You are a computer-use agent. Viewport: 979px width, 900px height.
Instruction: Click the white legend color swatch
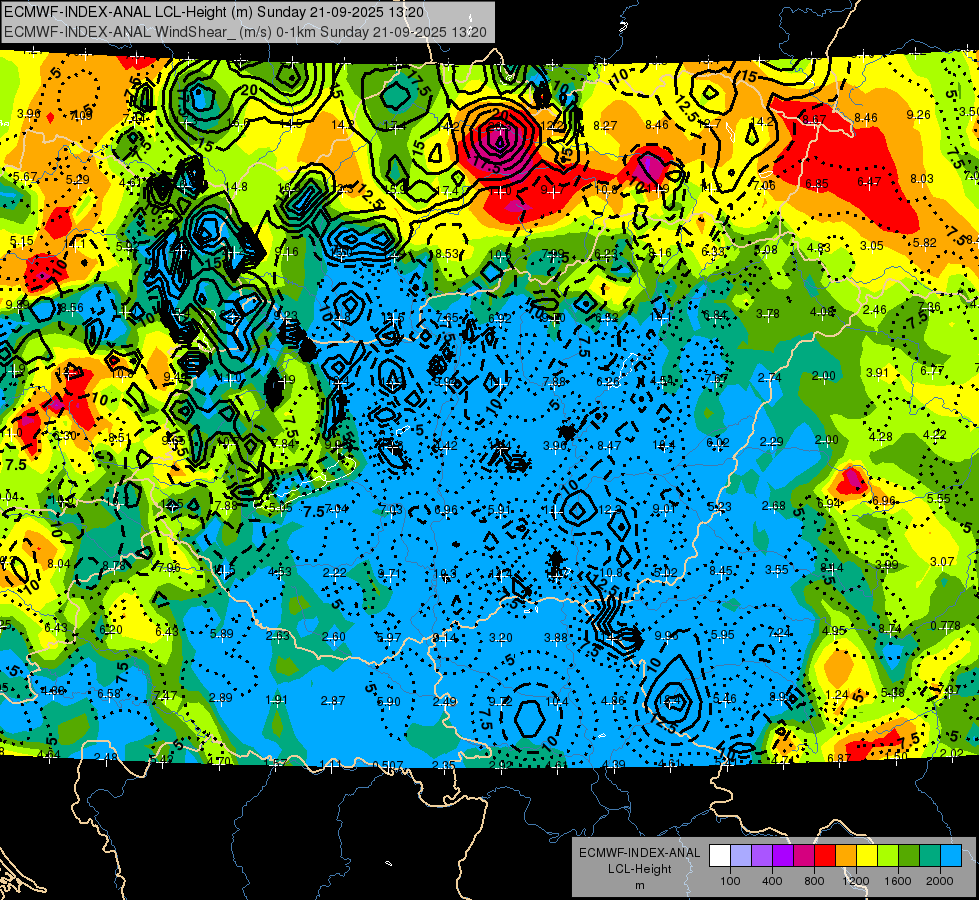720,856
